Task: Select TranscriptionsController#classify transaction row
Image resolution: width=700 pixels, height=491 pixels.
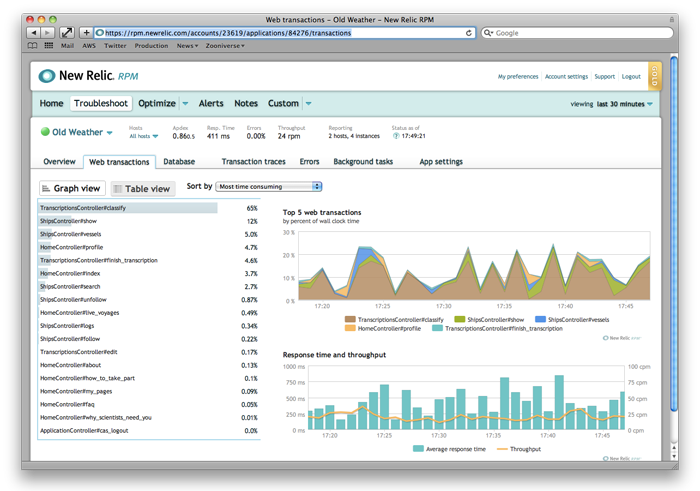Action: (149, 208)
